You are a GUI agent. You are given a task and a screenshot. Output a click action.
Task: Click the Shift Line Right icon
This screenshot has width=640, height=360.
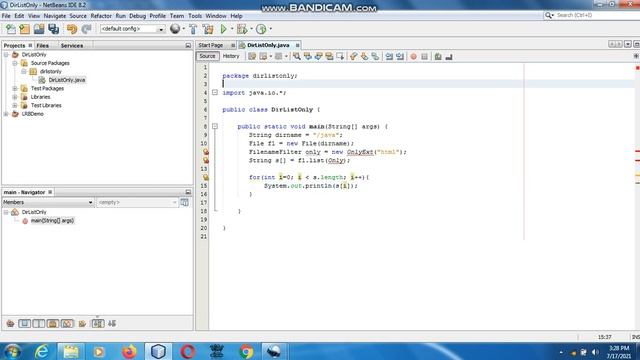(400, 57)
